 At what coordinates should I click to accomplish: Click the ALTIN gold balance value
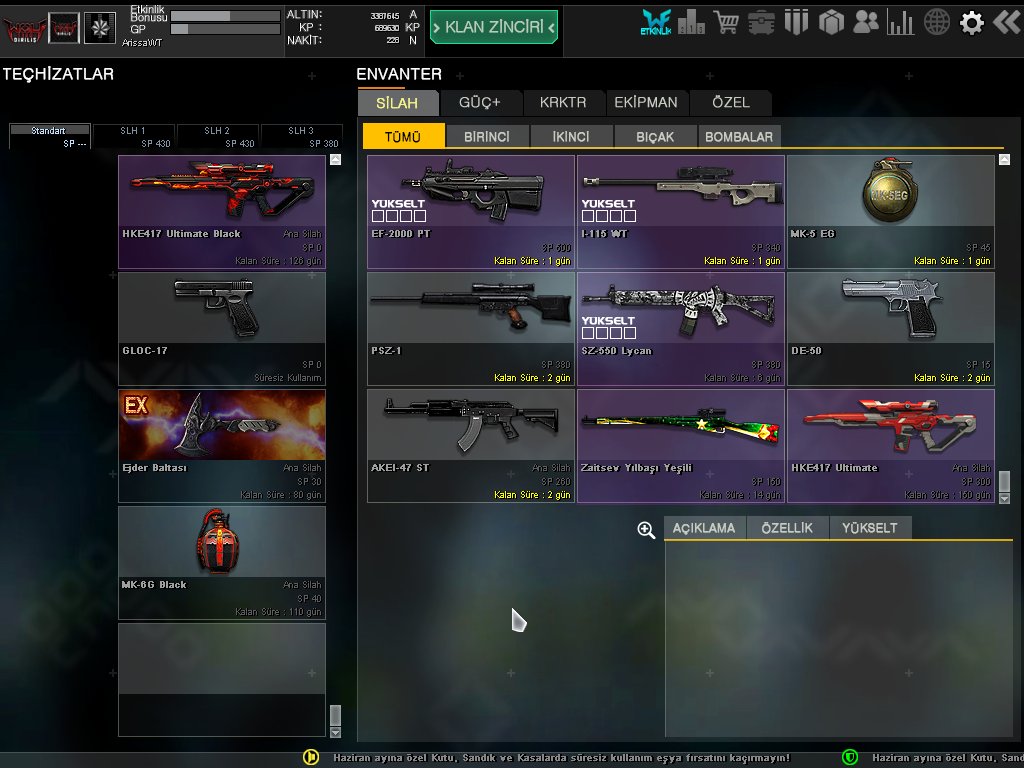point(385,16)
